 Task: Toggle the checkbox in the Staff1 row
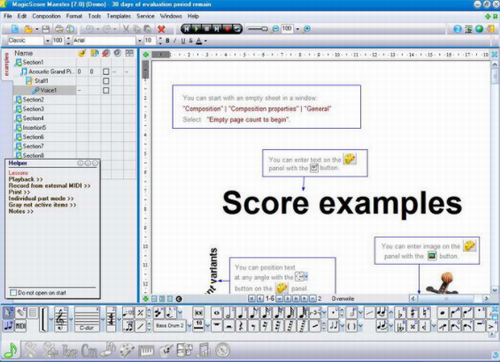point(106,81)
